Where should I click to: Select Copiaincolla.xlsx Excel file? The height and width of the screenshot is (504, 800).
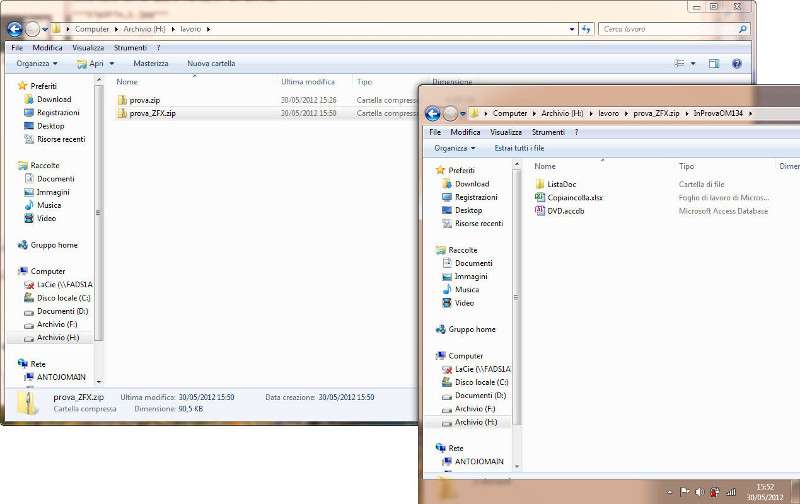(569, 197)
